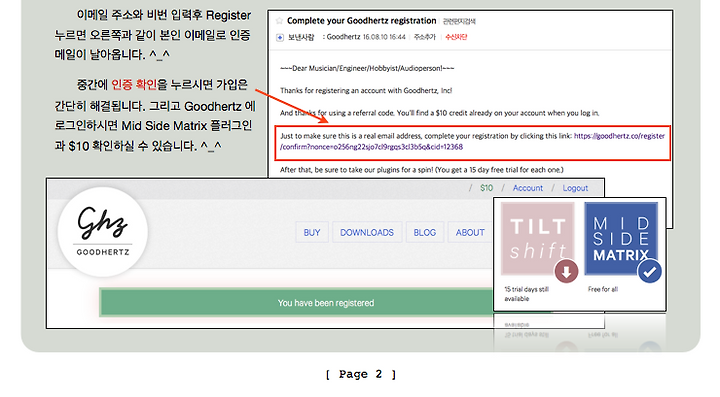Click 주소추가 in the email header

coord(424,37)
